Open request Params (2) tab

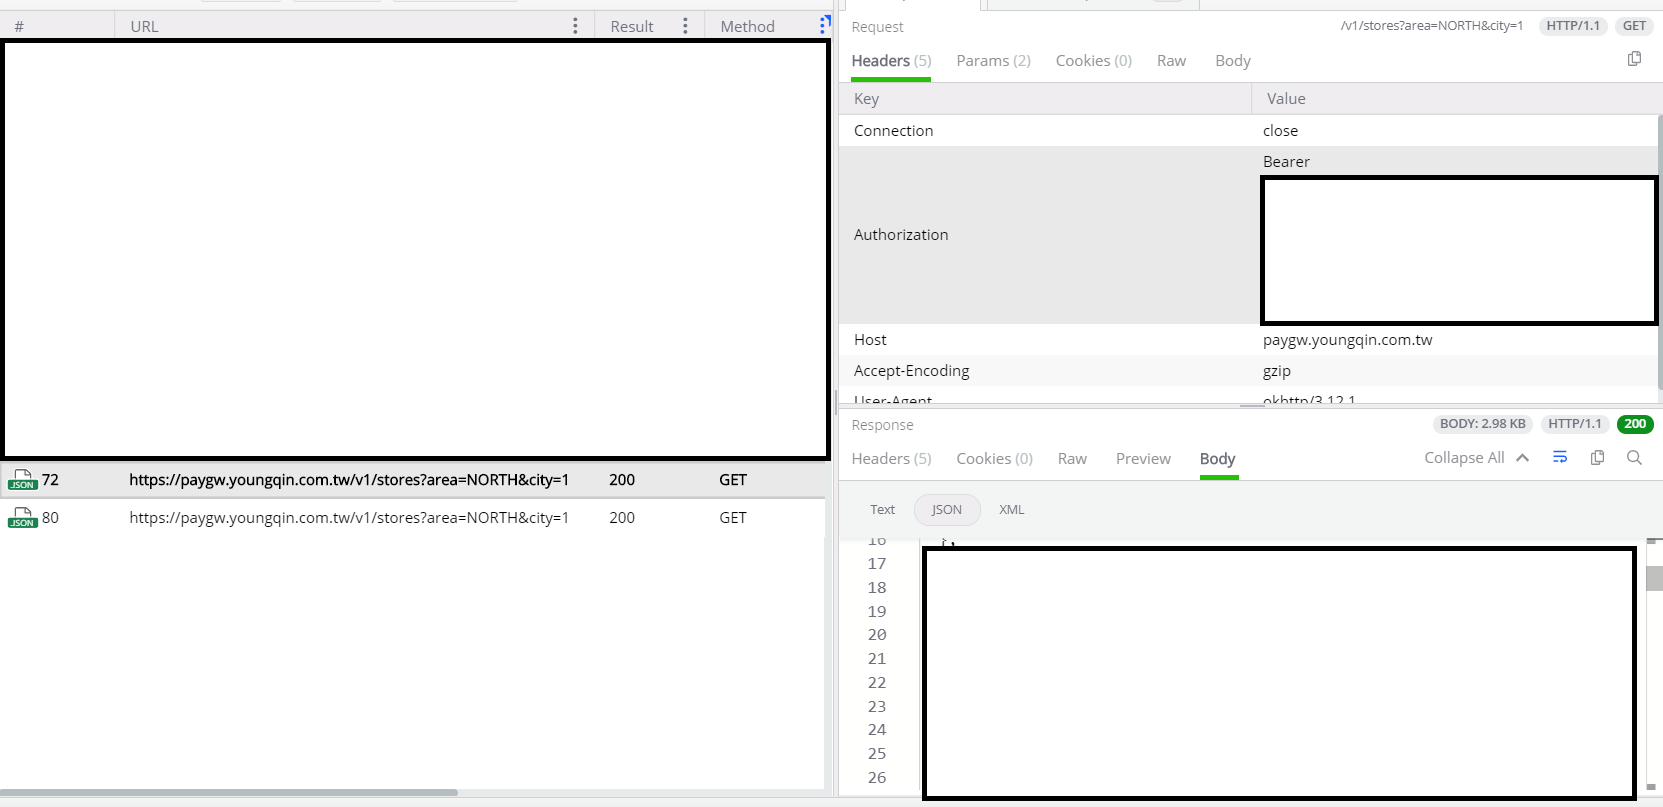tap(993, 61)
